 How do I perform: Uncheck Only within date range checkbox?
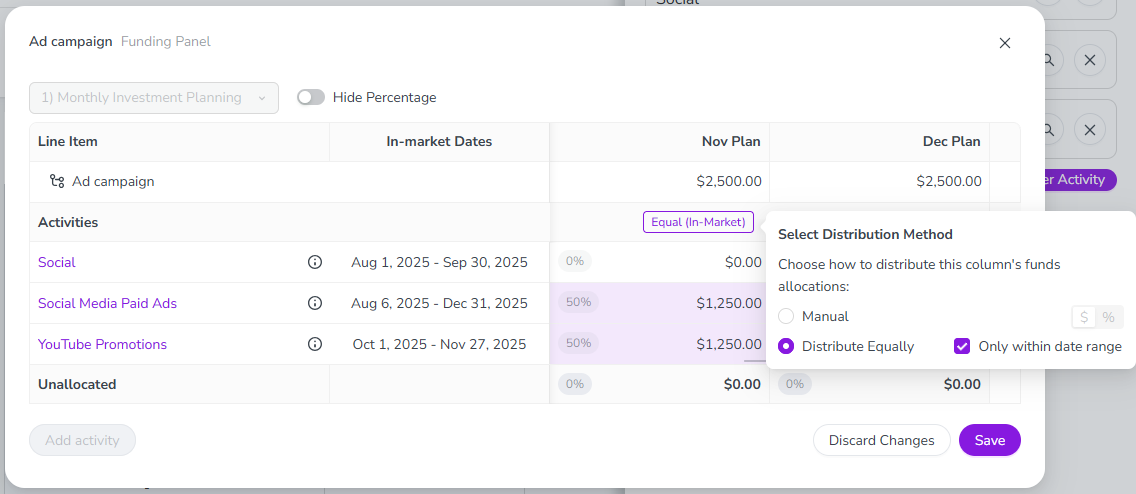pyautogui.click(x=962, y=346)
